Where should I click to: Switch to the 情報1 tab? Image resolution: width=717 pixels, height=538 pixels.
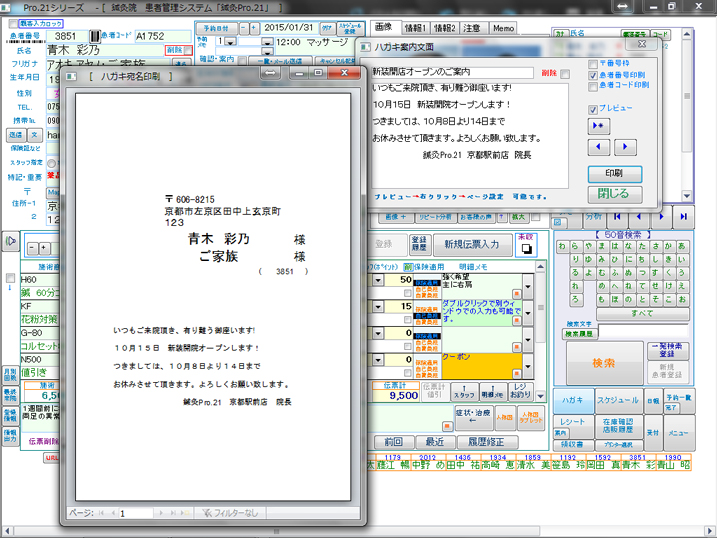point(415,28)
